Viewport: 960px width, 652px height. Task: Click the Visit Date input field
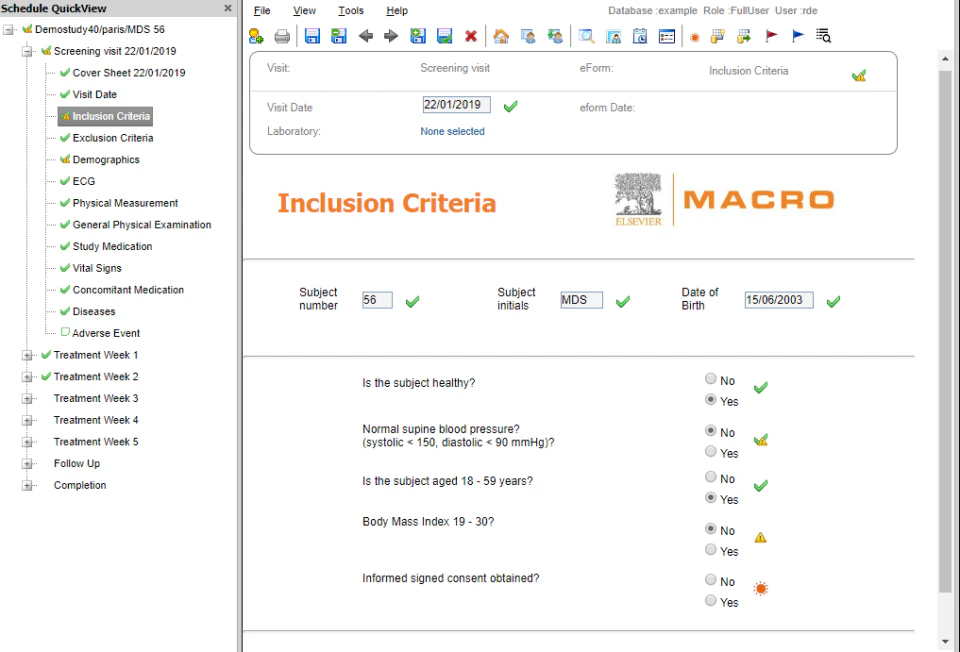(456, 105)
